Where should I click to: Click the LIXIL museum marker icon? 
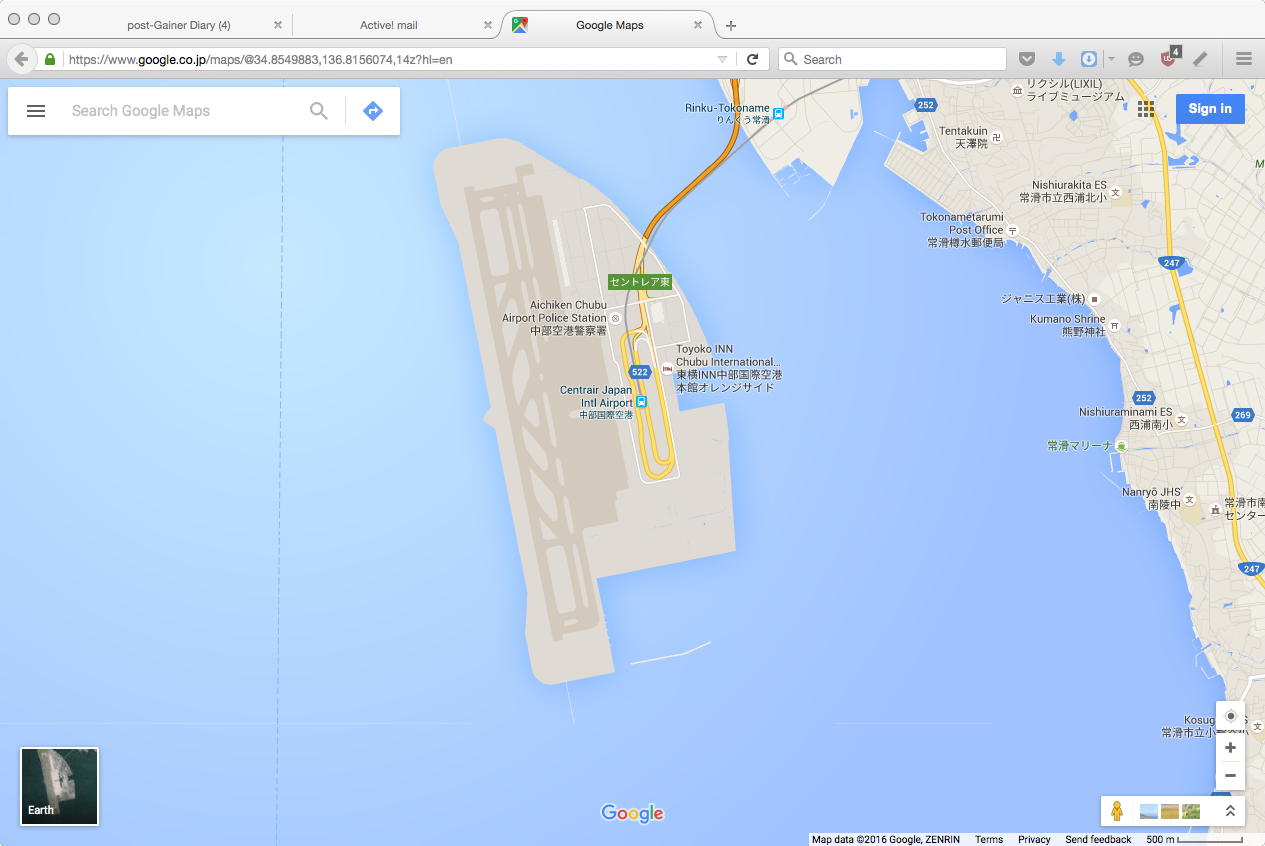(1017, 91)
